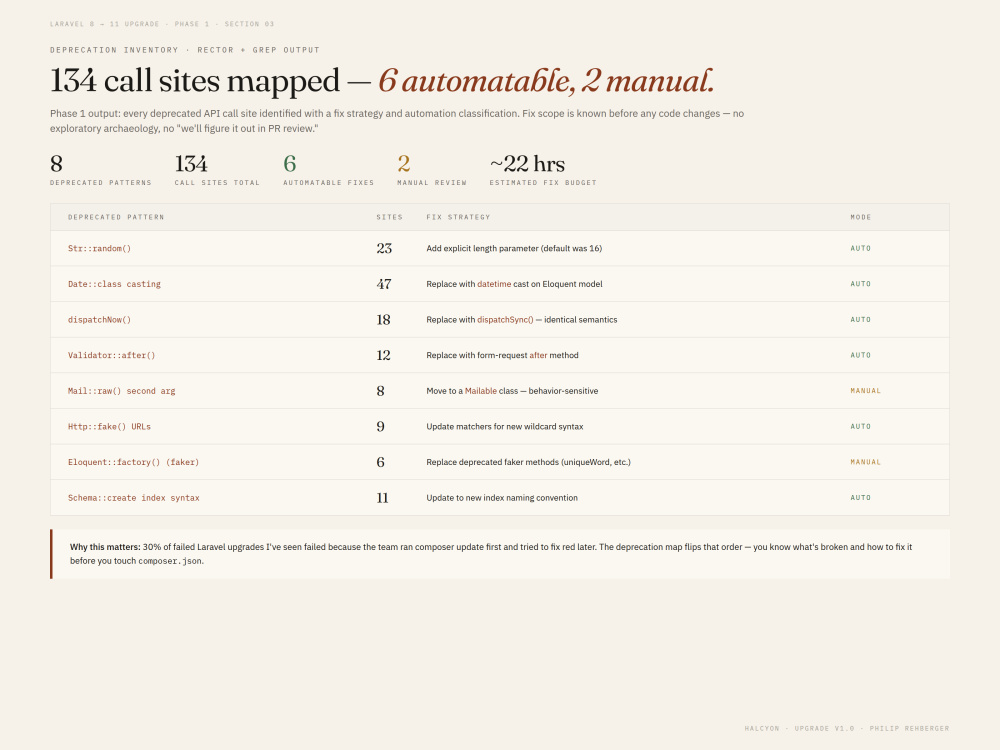Click the site count 23
This screenshot has width=1000, height=750.
pos(384,249)
